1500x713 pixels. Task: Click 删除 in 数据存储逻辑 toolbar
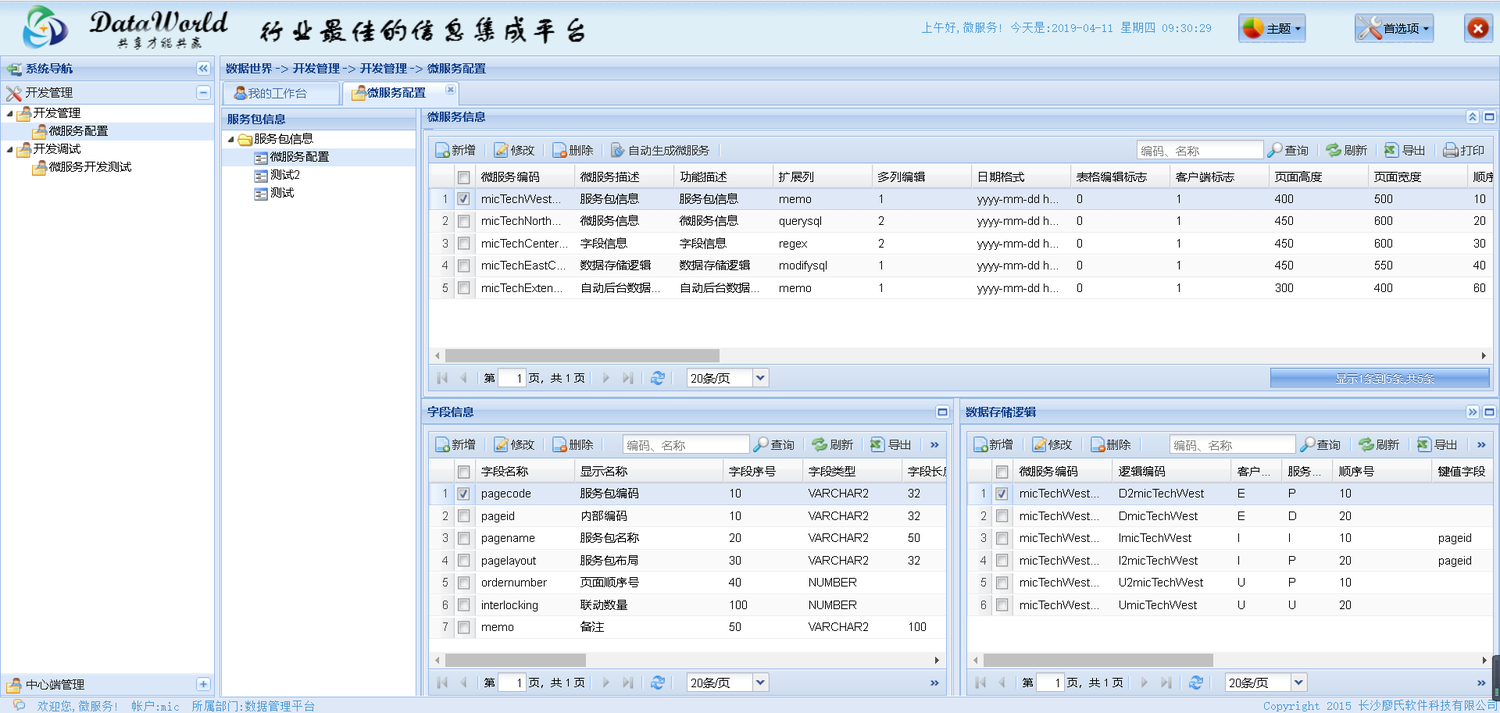point(1111,445)
